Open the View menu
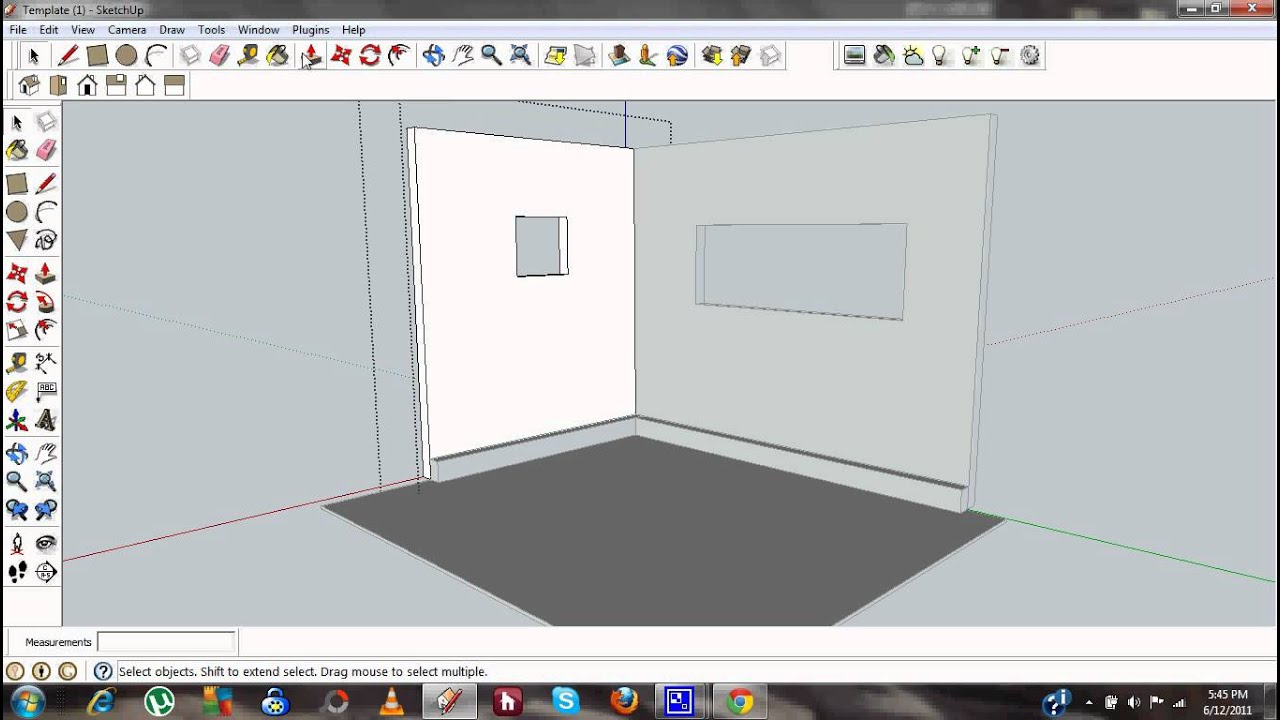Screen dimensions: 1280x720 [83, 30]
